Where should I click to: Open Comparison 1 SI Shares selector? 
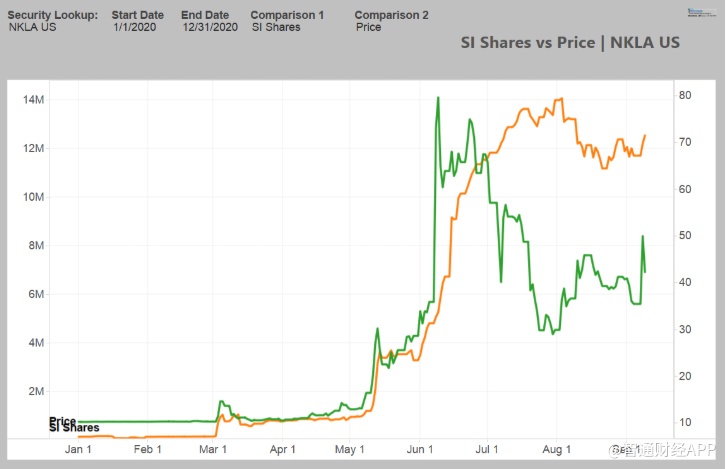point(276,27)
